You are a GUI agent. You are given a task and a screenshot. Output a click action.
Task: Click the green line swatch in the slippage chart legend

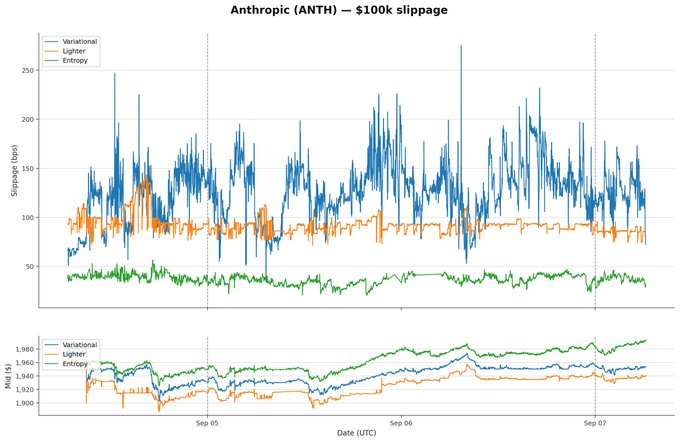tap(52, 61)
